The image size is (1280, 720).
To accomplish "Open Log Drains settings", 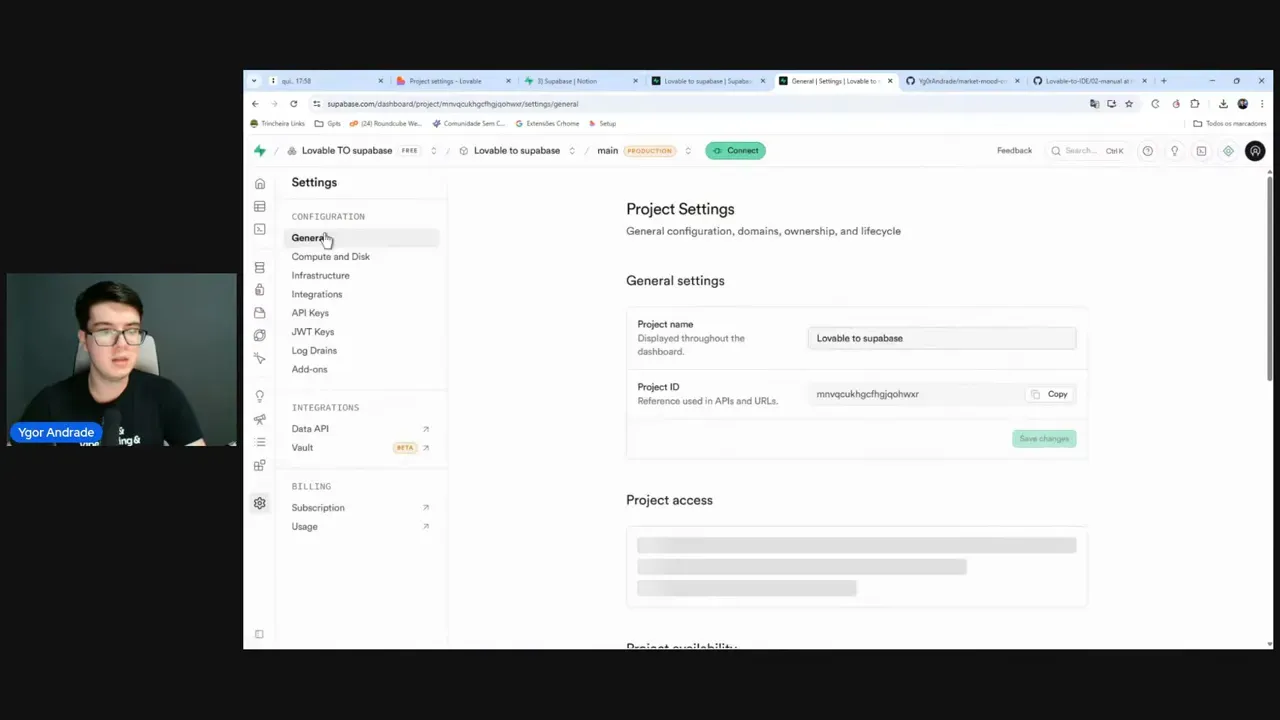I will 314,351.
